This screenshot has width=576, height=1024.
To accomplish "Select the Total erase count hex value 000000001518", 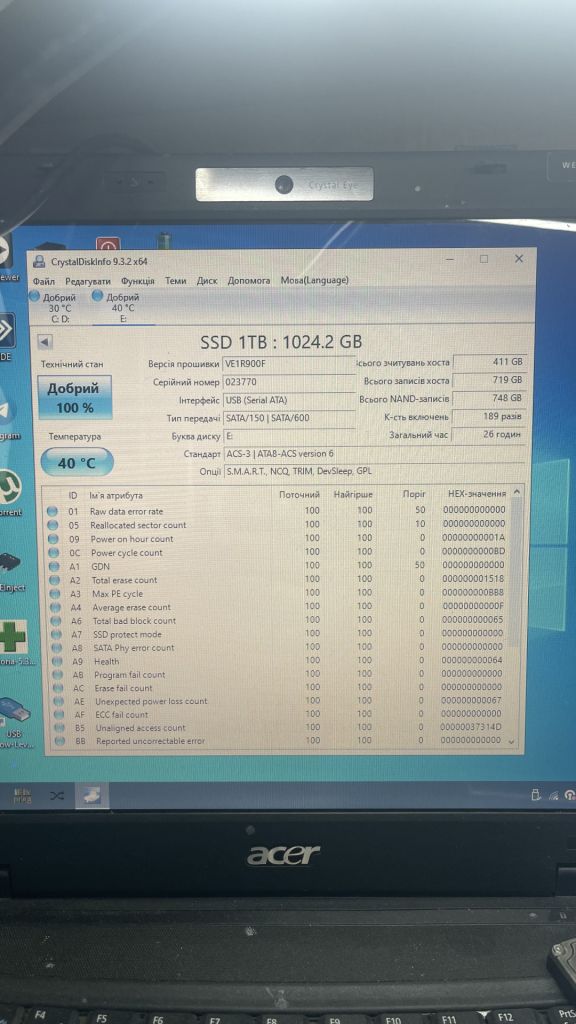I will point(472,579).
